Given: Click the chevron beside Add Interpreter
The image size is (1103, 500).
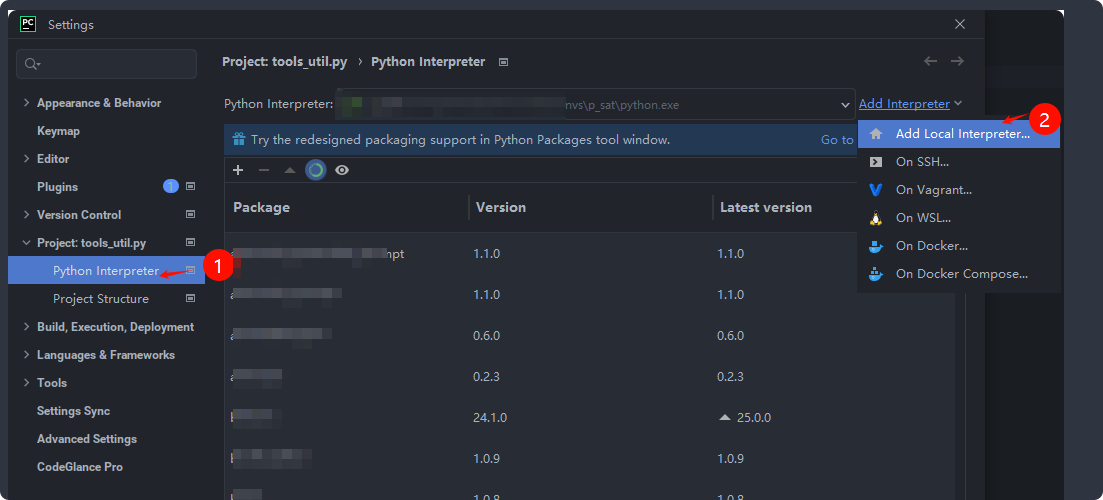Looking at the screenshot, I should [958, 103].
